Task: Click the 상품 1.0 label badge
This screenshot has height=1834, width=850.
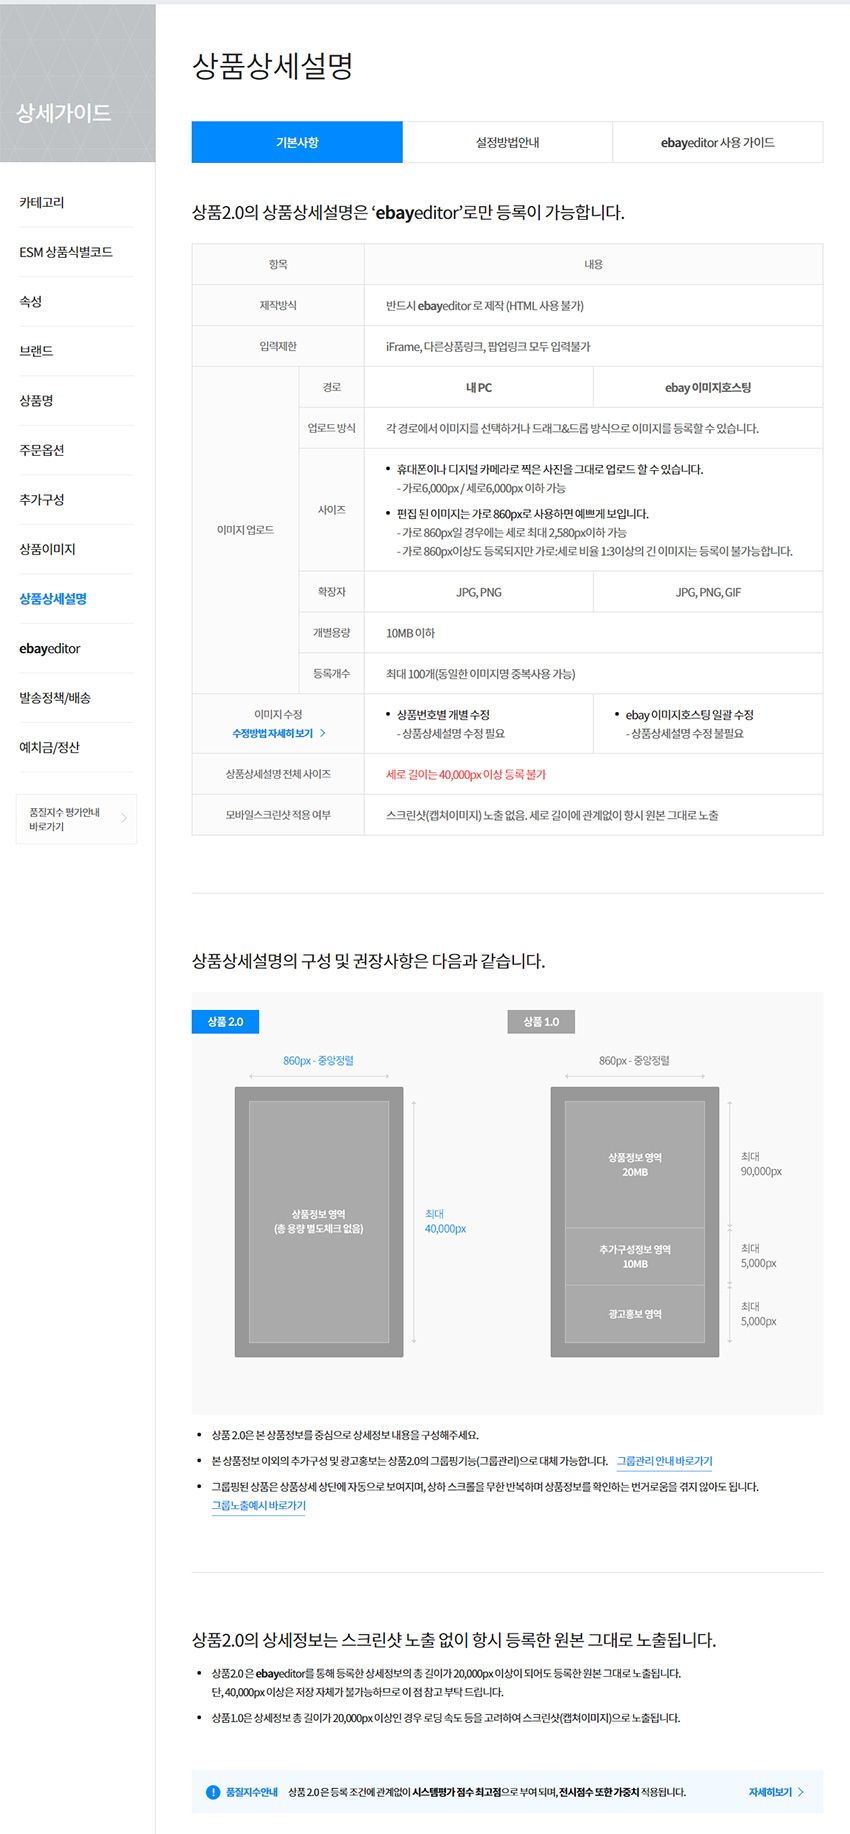Action: click(x=541, y=1021)
